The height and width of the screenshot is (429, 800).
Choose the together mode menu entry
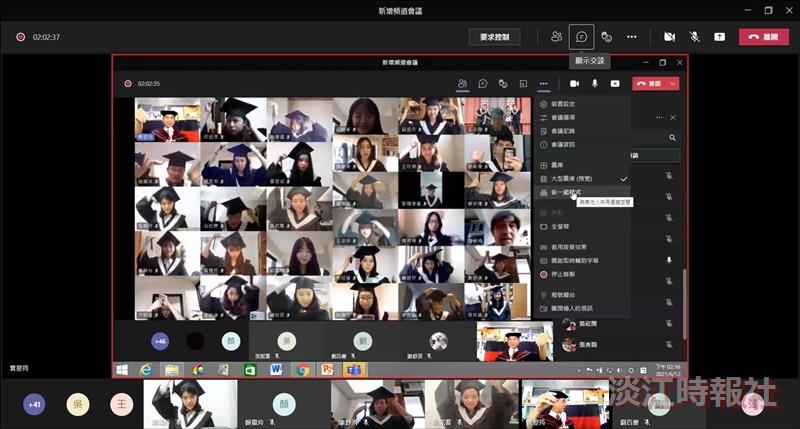584,192
